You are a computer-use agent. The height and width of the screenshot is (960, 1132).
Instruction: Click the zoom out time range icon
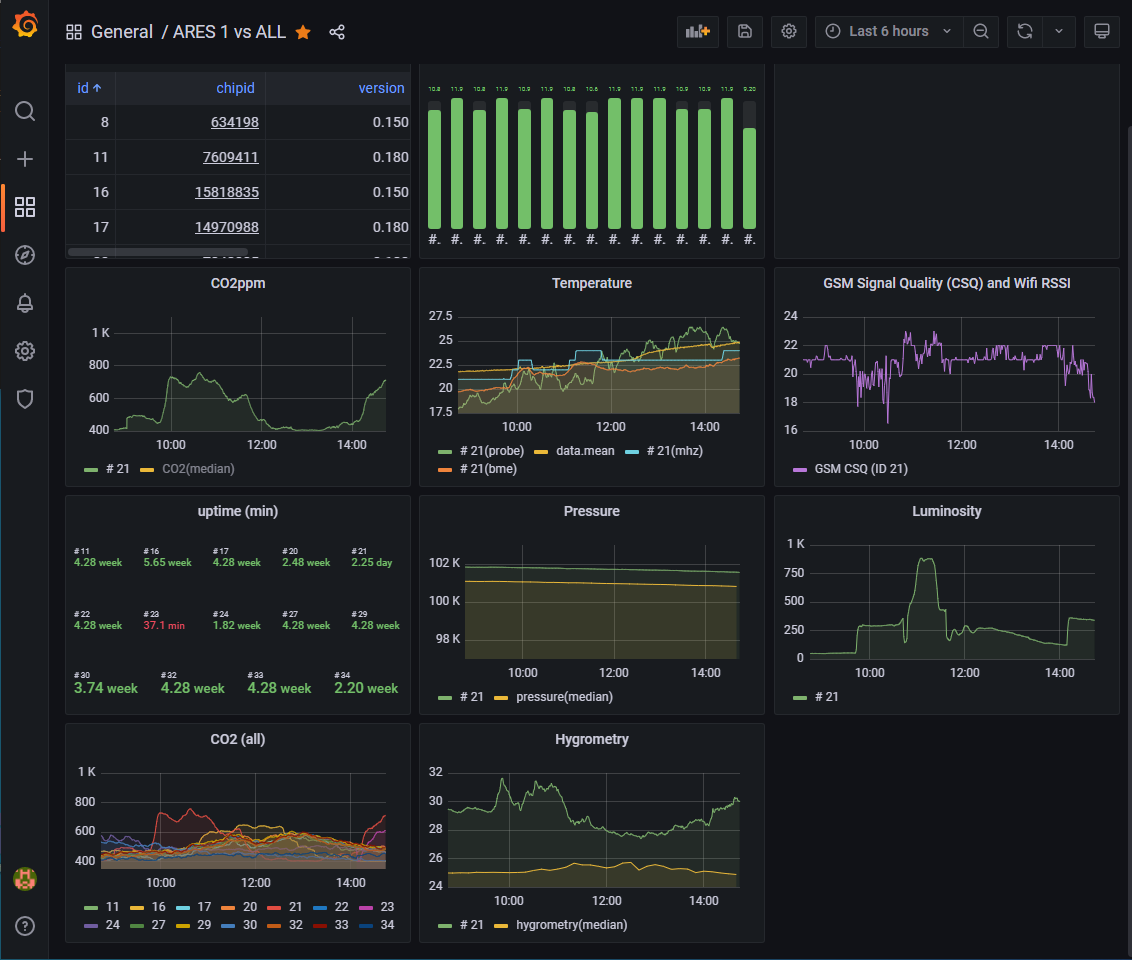tap(980, 32)
